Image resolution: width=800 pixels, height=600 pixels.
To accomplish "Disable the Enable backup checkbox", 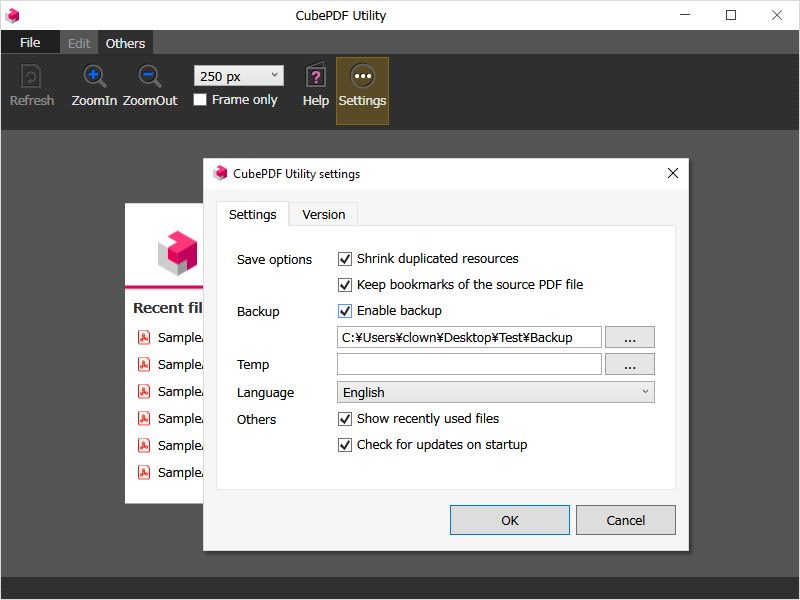I will tap(345, 311).
